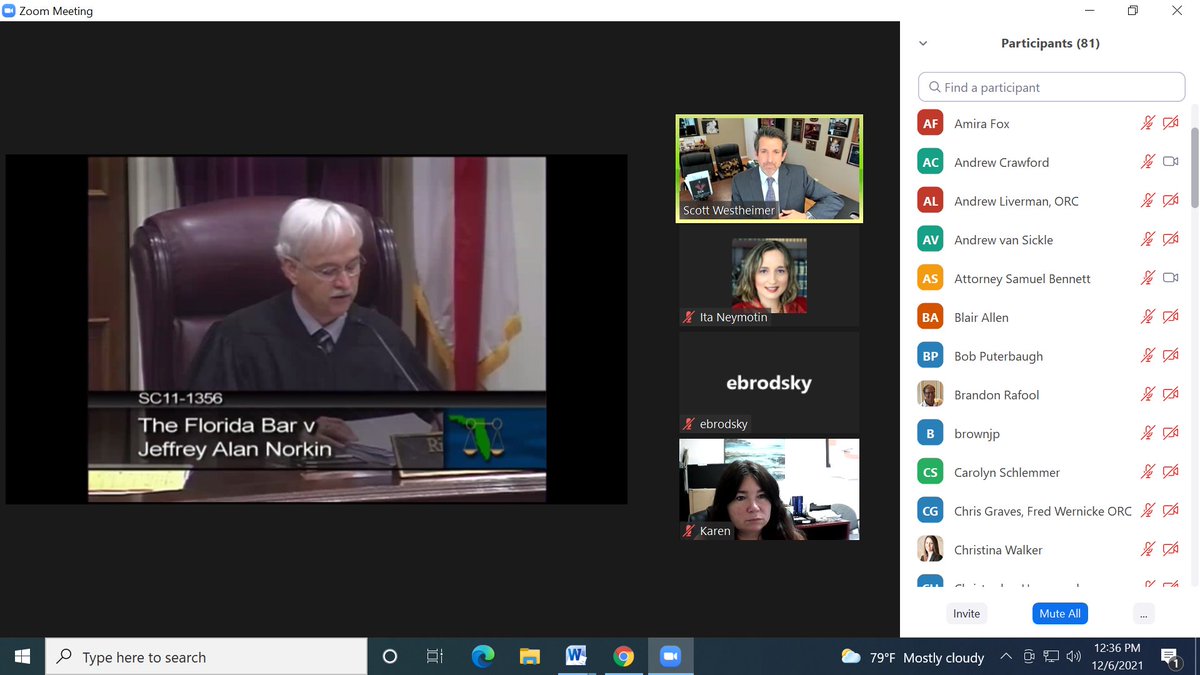Open Task View on the taskbar

(x=435, y=657)
